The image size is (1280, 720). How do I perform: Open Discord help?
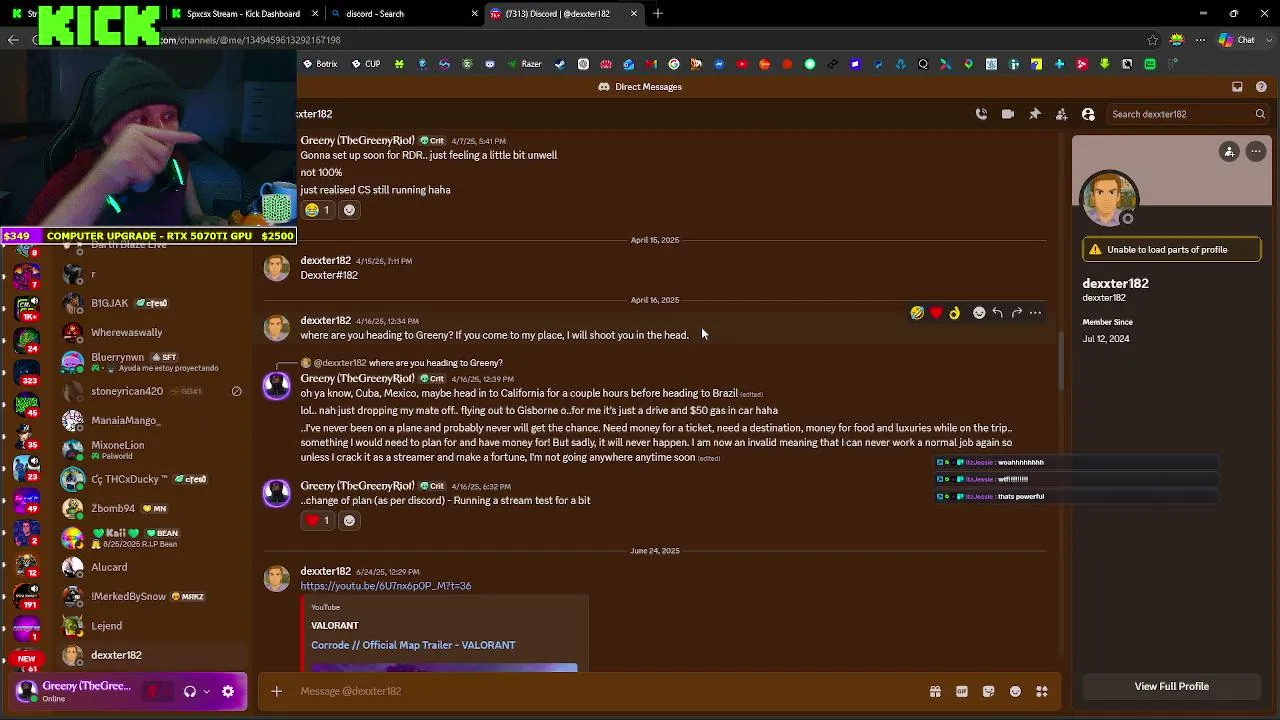(x=1261, y=87)
